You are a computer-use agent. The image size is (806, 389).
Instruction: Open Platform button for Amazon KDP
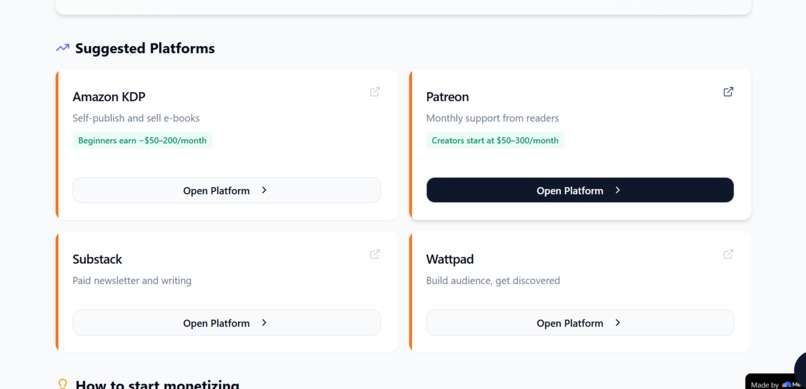pos(227,190)
